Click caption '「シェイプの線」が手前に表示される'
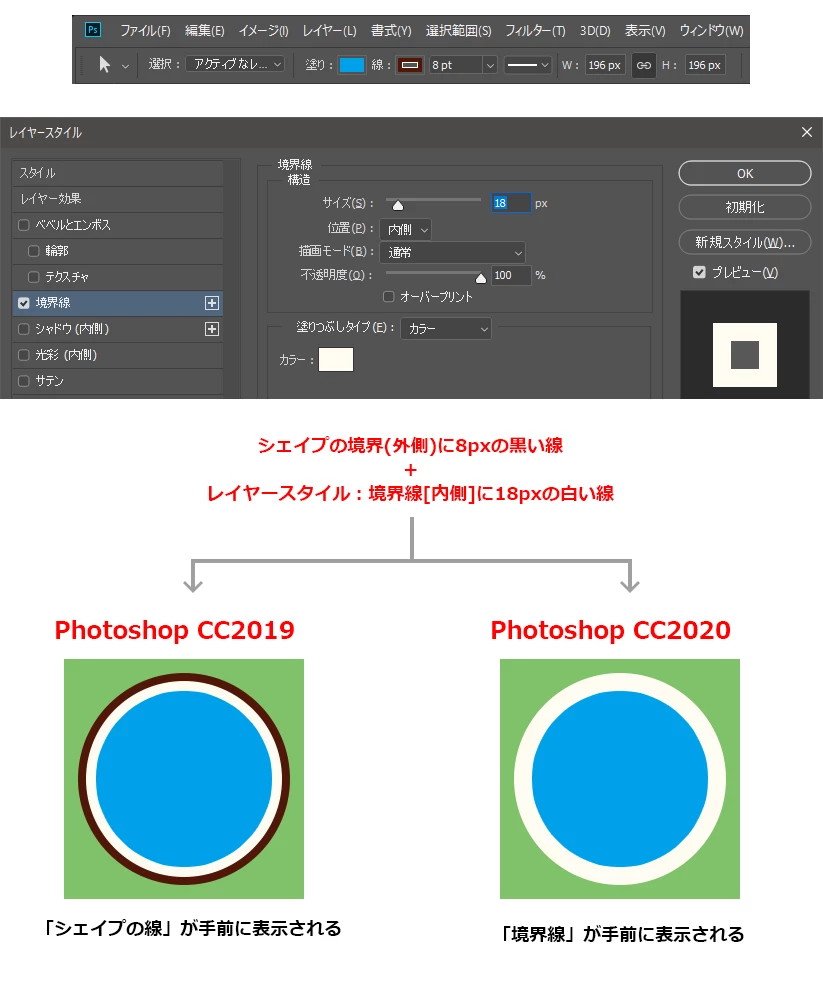 coord(191,928)
